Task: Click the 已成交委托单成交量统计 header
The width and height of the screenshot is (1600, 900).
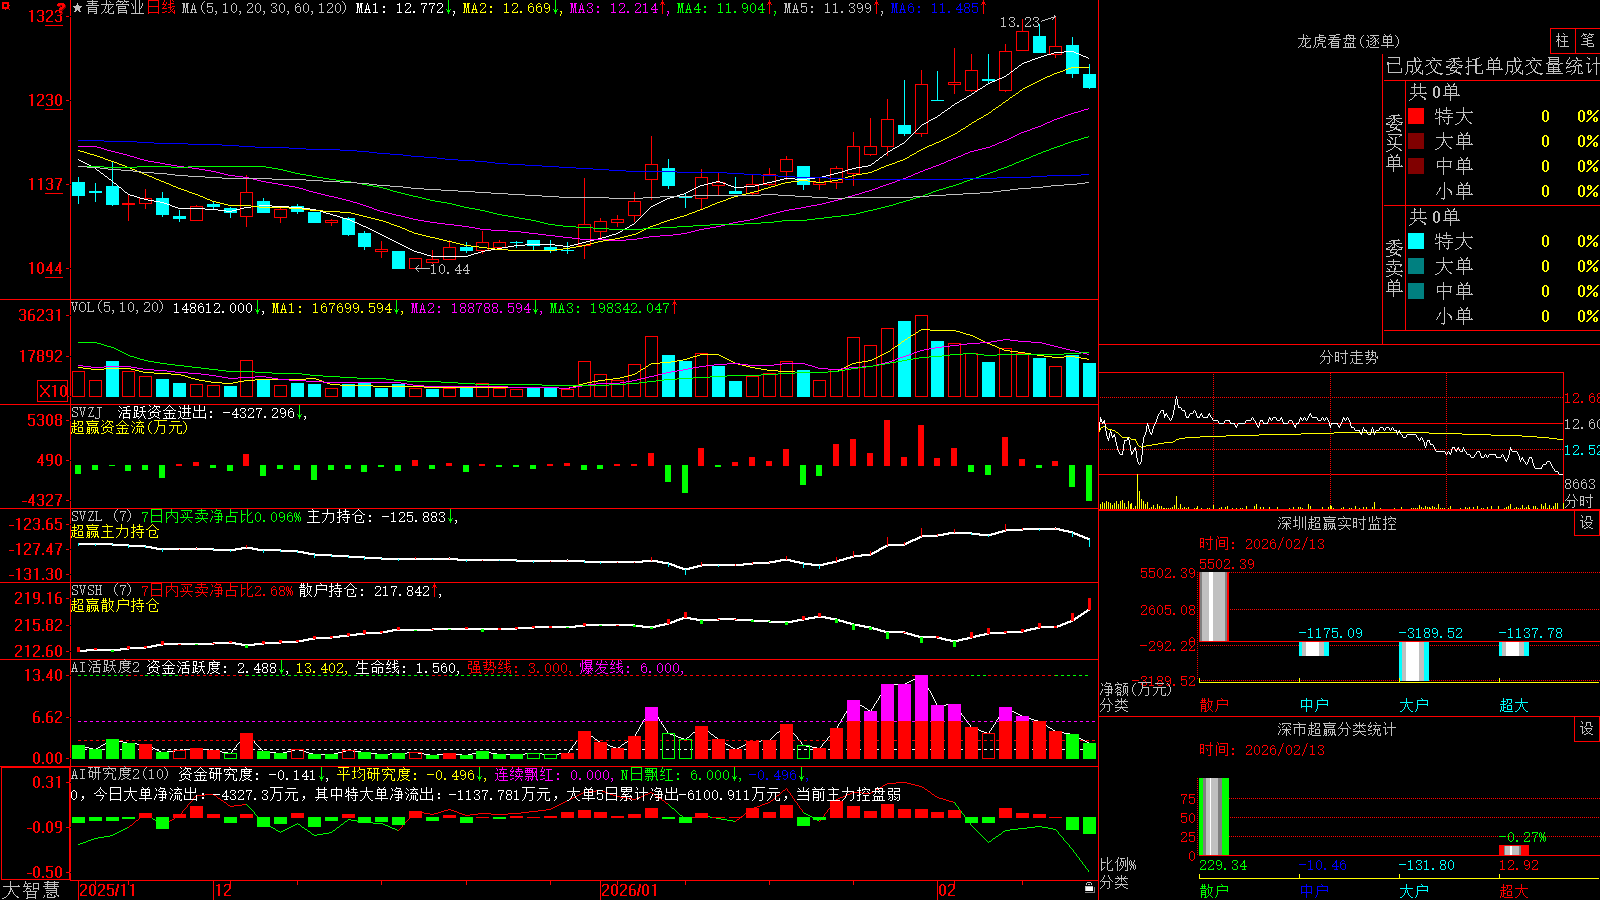Action: point(1492,66)
